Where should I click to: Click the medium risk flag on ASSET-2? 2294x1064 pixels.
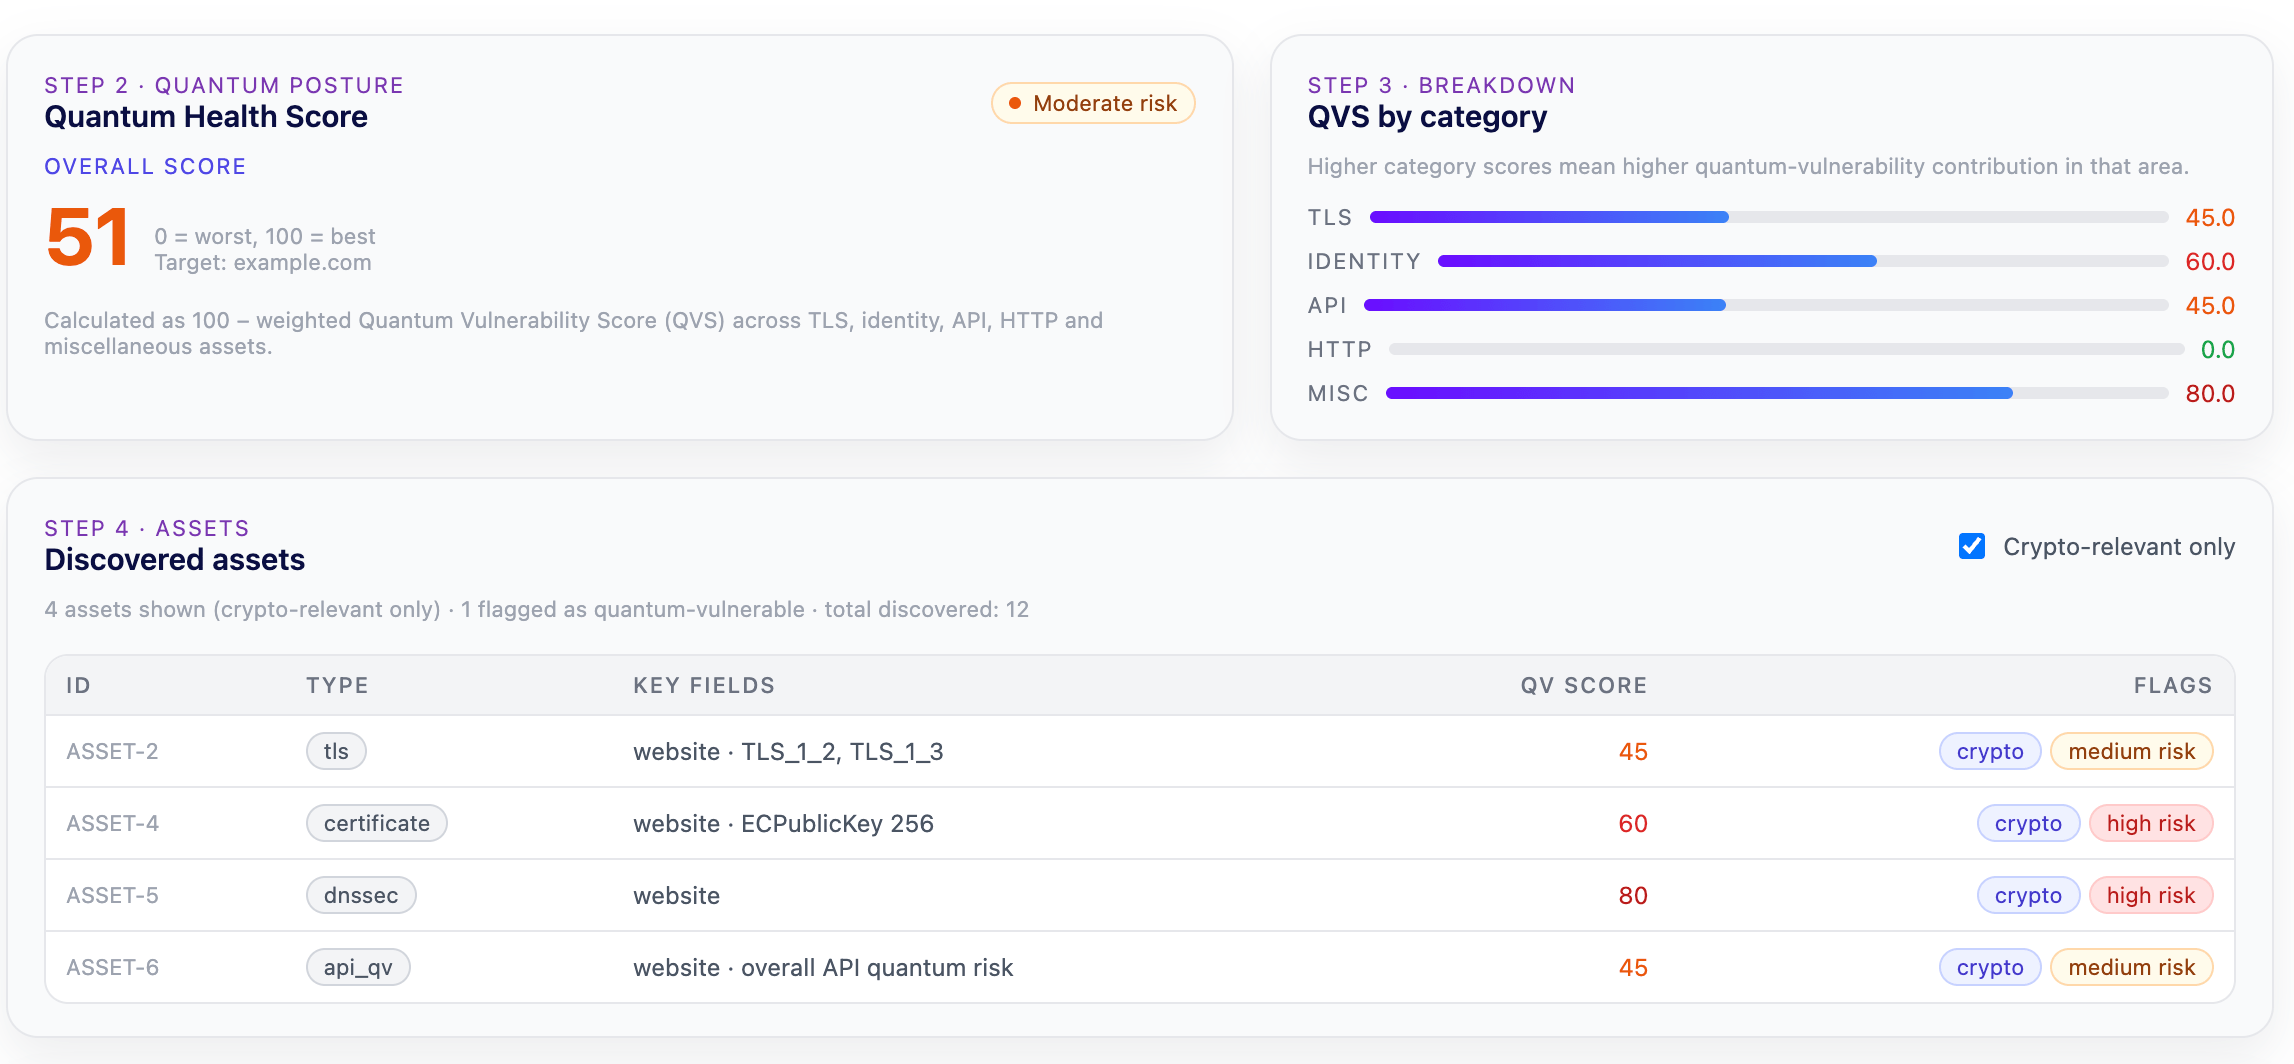(x=2131, y=750)
